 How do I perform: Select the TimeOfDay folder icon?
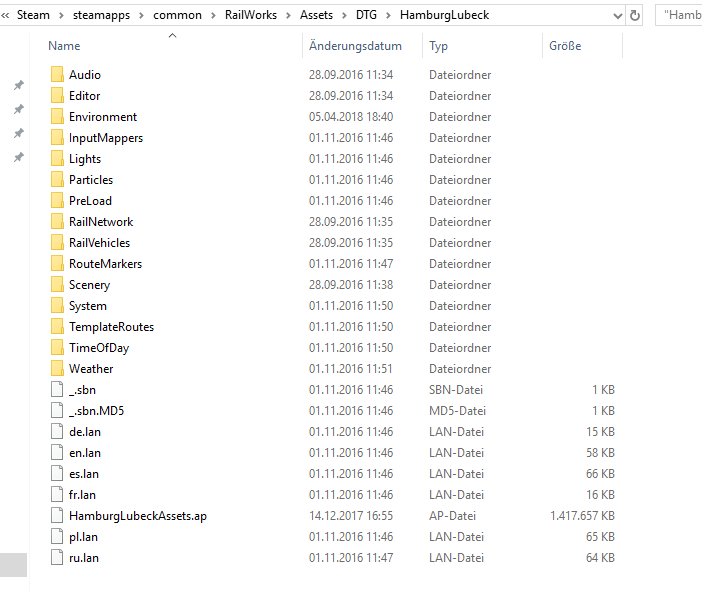[x=57, y=348]
